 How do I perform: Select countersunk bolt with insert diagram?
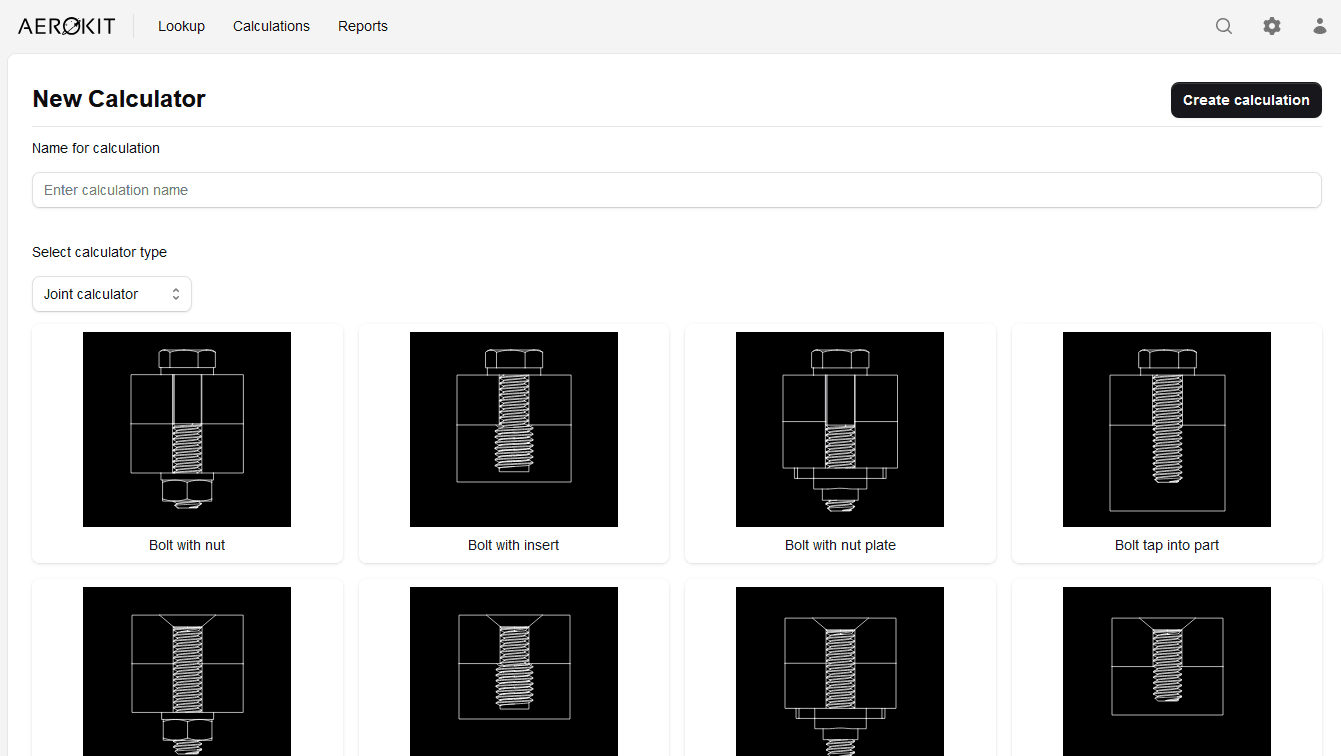point(514,671)
